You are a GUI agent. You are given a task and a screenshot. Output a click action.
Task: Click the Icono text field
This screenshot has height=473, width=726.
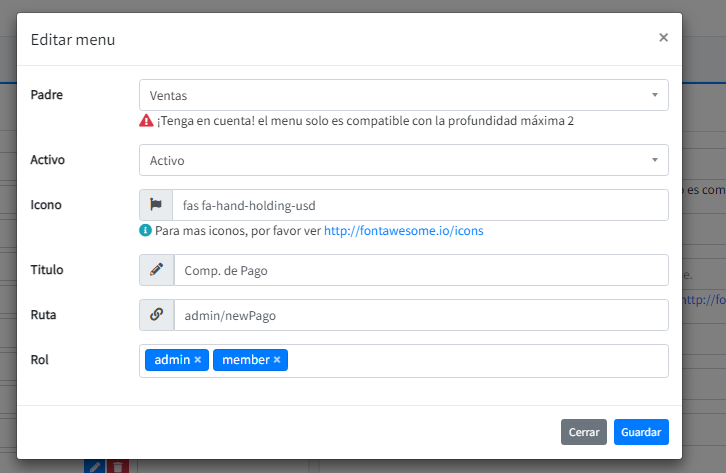420,205
